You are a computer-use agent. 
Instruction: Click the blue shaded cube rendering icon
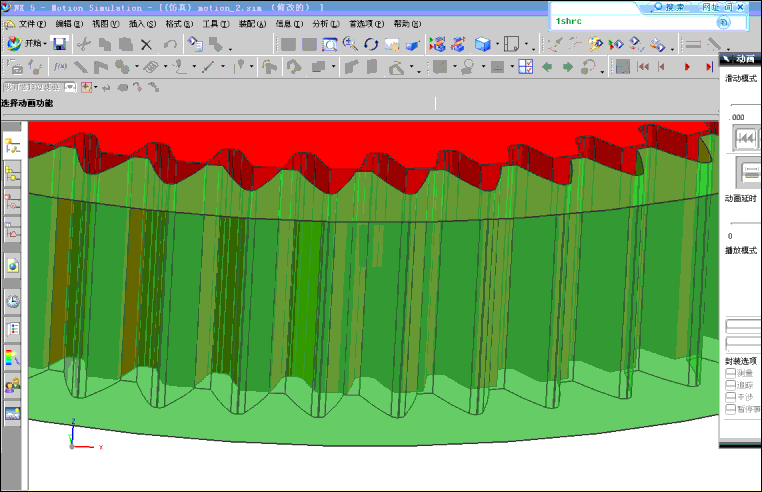(x=483, y=45)
